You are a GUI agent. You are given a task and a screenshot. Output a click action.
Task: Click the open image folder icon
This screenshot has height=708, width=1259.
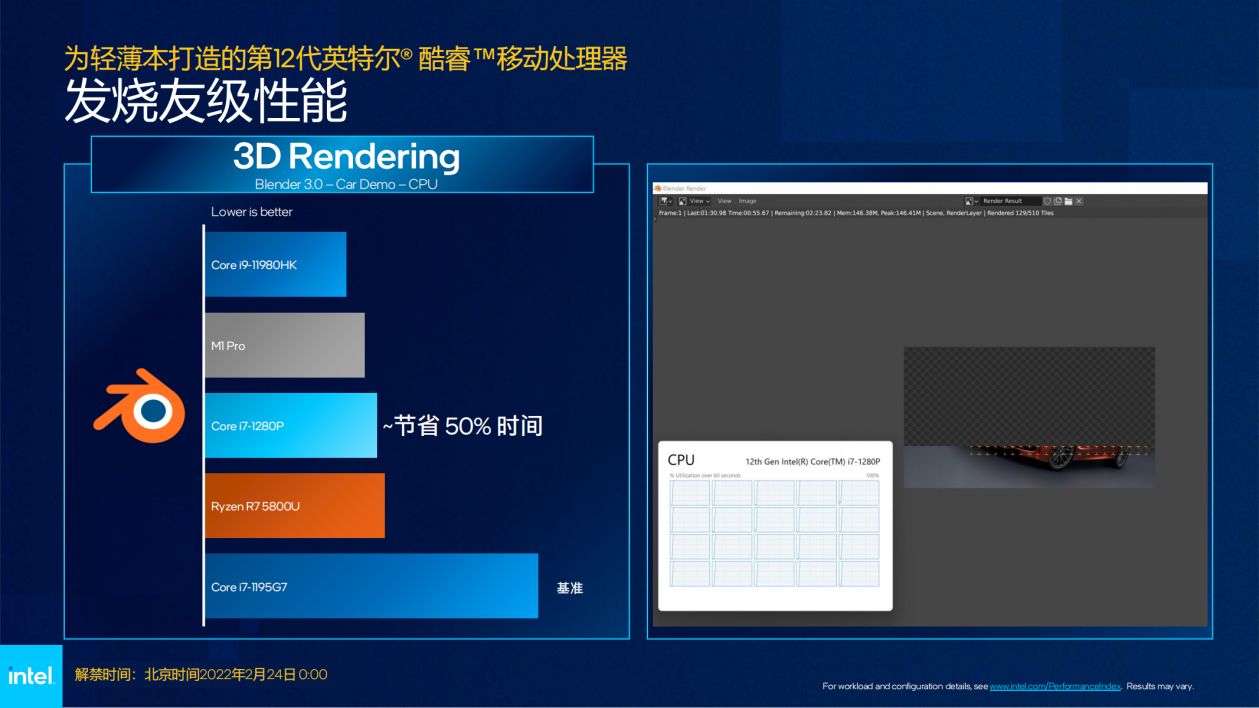point(1068,201)
